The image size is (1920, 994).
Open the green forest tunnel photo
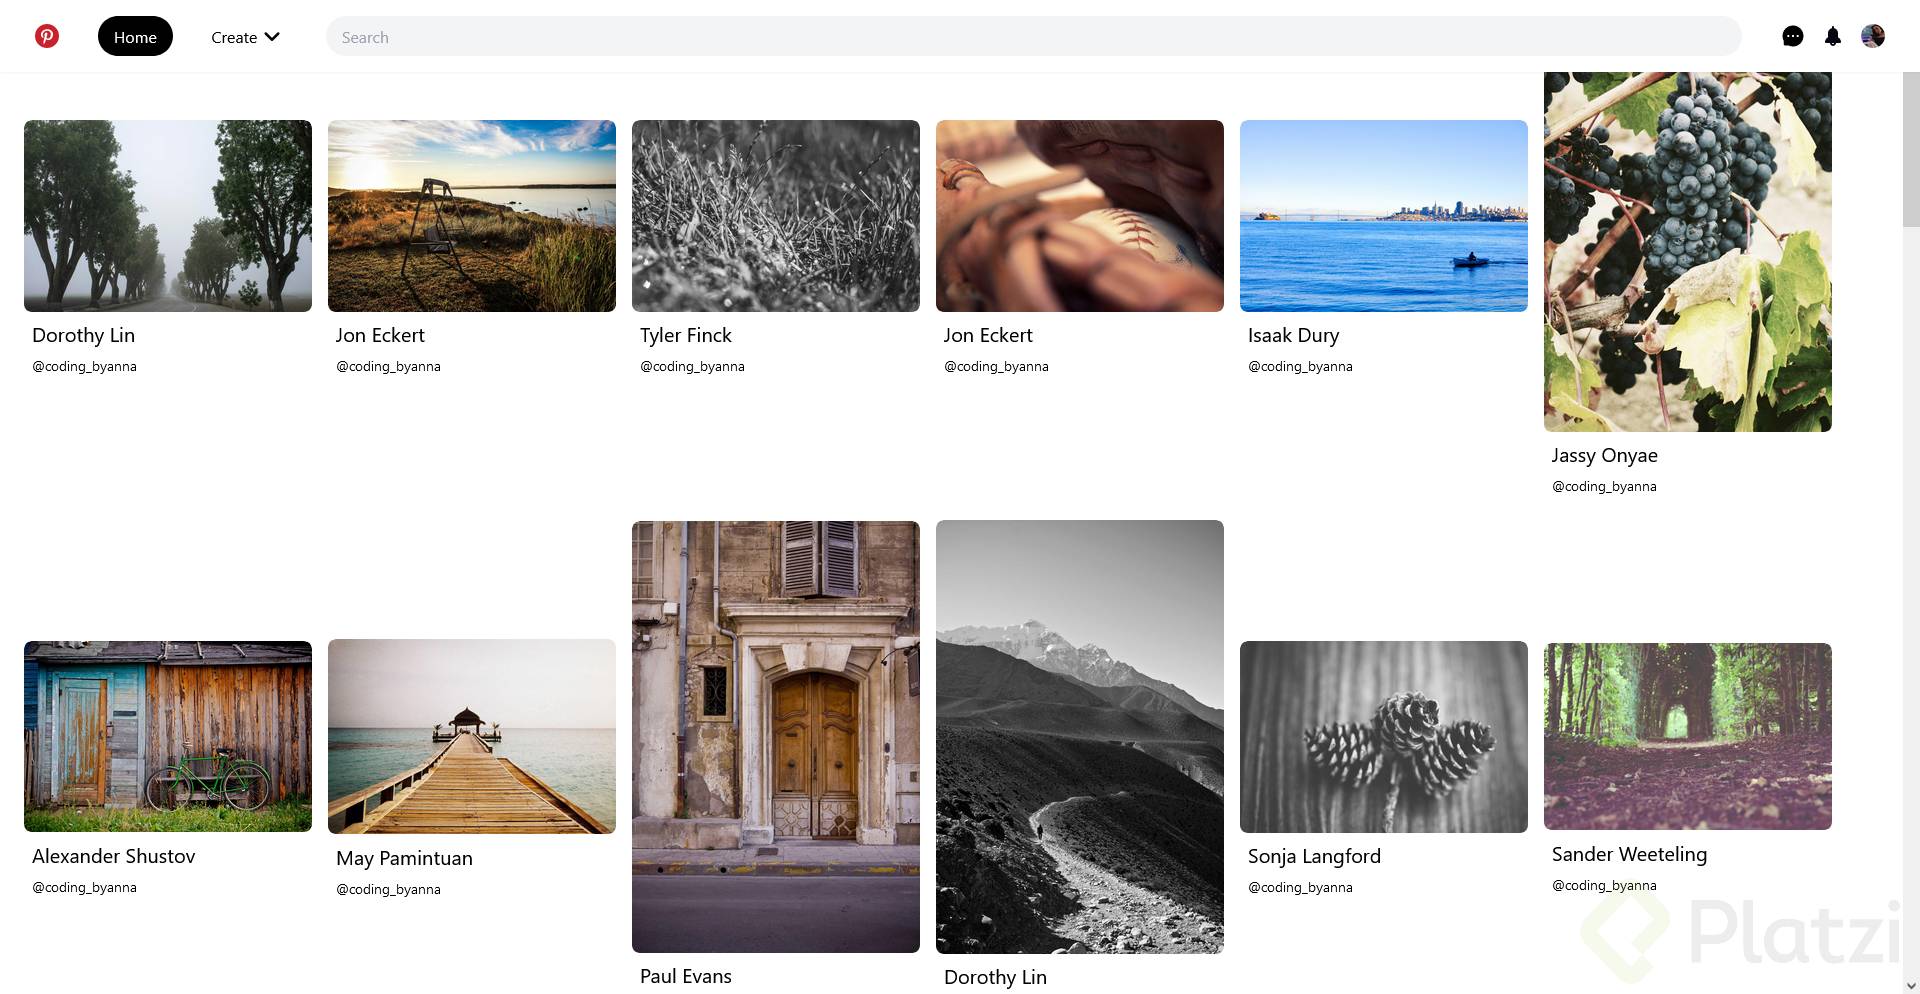(1688, 736)
